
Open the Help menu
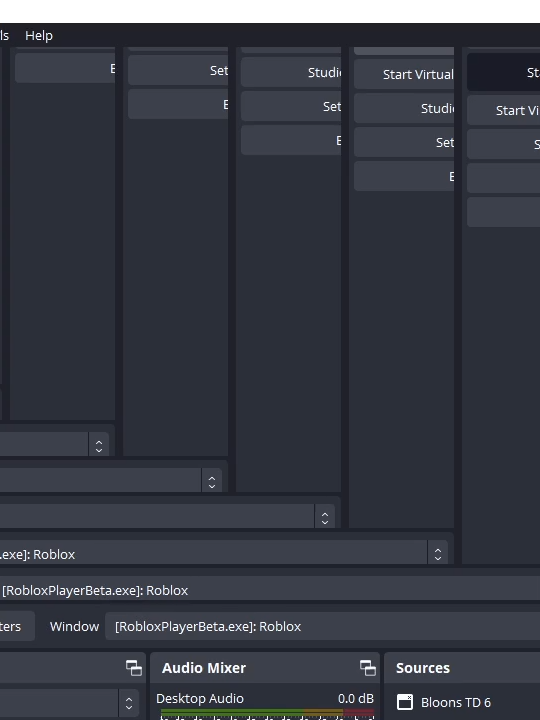coord(39,35)
